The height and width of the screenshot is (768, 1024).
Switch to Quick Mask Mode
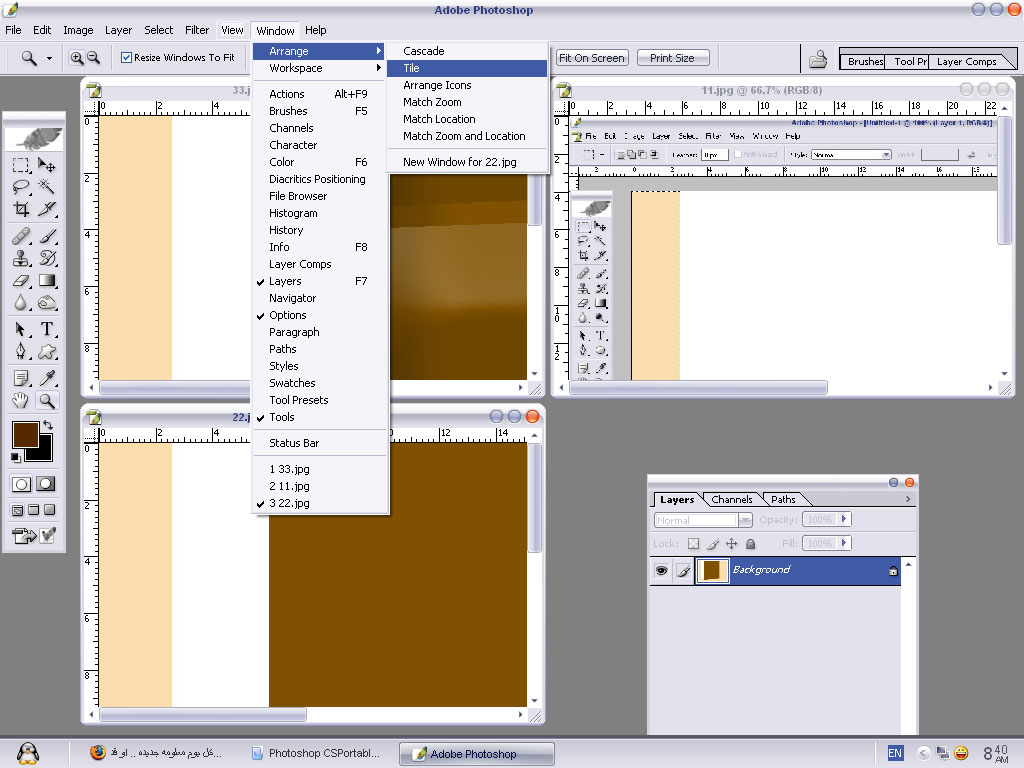pyautogui.click(x=46, y=484)
